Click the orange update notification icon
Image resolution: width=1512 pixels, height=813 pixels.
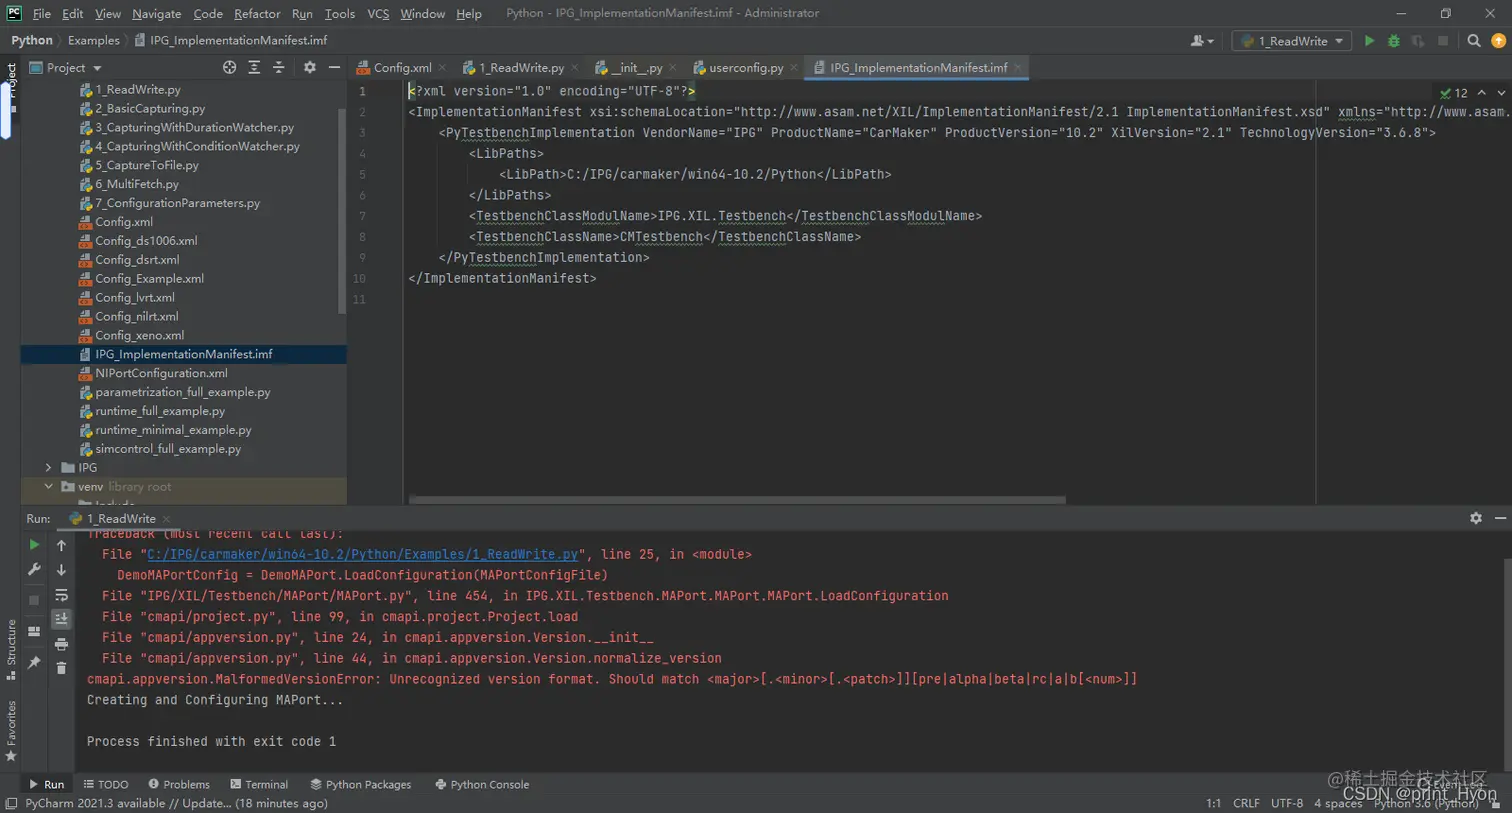pyautogui.click(x=1498, y=41)
